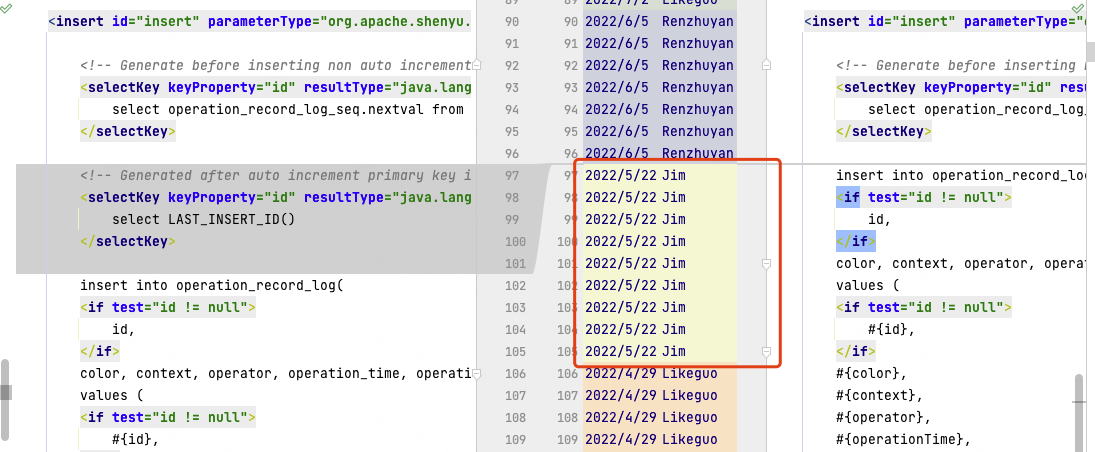The height and width of the screenshot is (452, 1095).
Task: Click right 'select operation_record_log' line
Action: coord(978,109)
